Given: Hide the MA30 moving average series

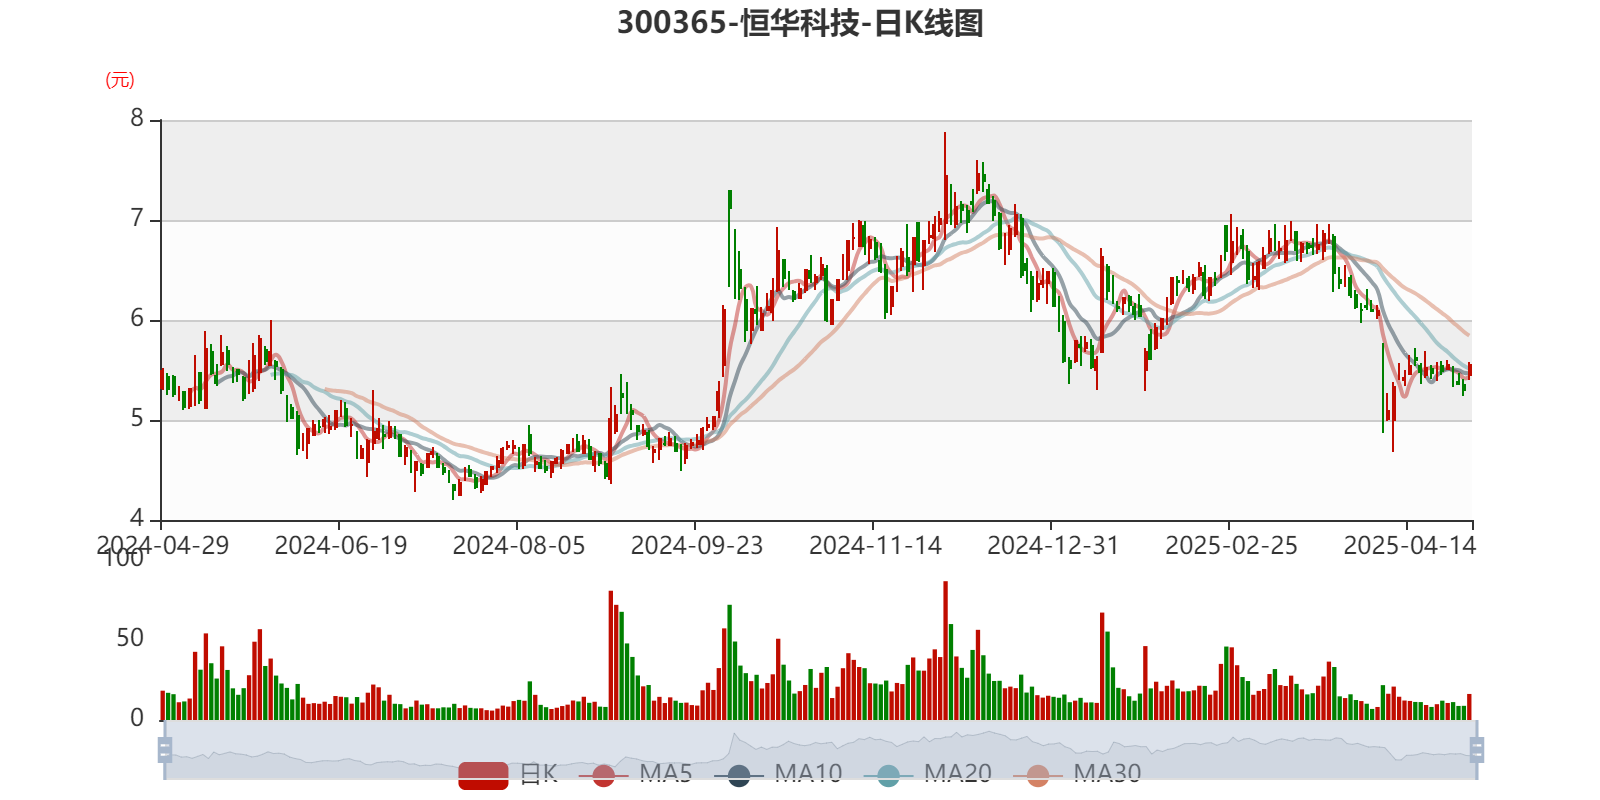Looking at the screenshot, I should pyautogui.click(x=1077, y=774).
